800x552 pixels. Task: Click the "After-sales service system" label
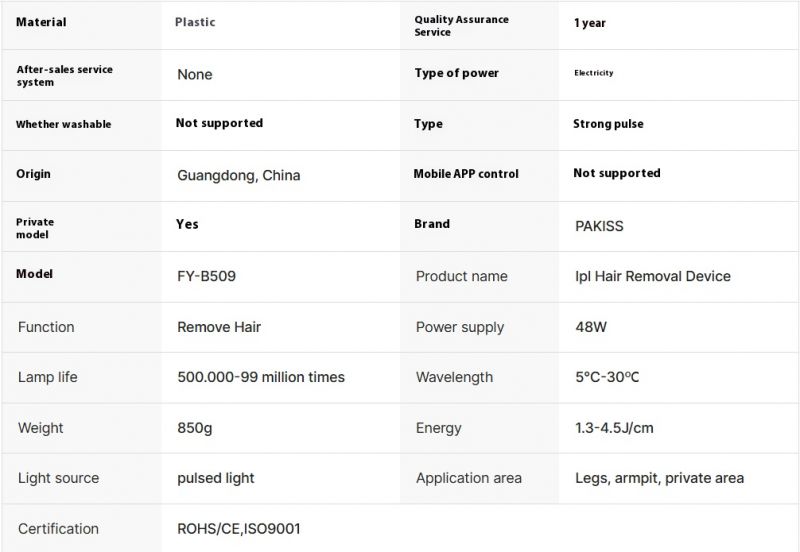click(64, 75)
